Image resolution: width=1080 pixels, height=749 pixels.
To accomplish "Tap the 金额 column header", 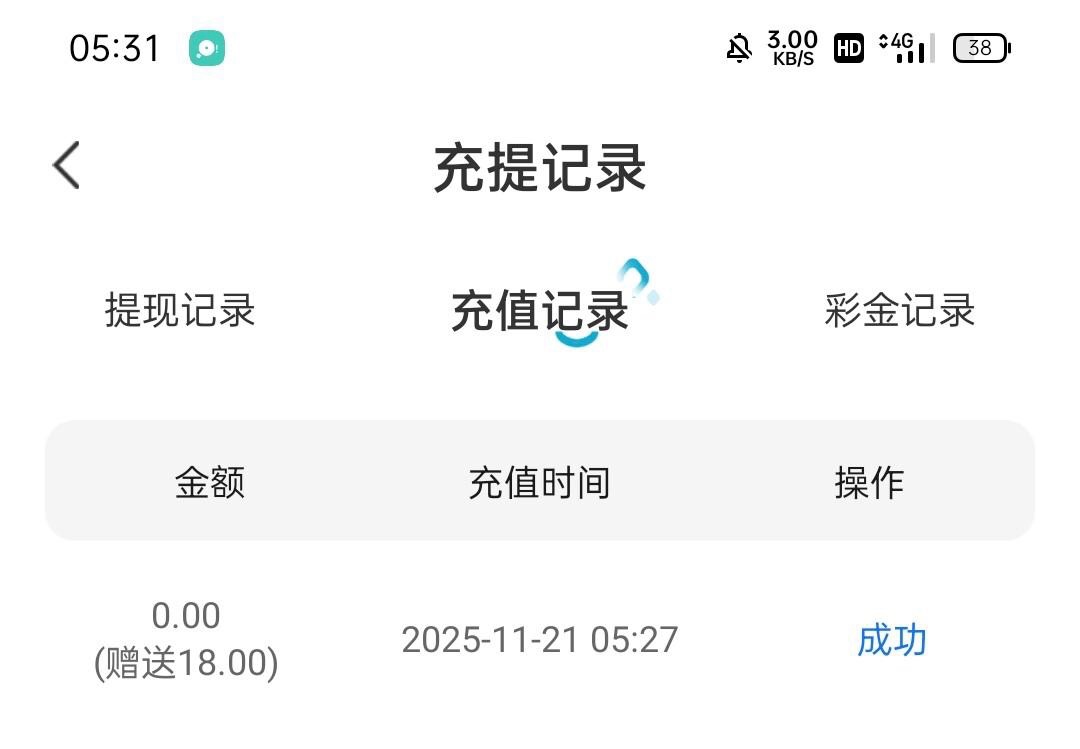I will 210,483.
